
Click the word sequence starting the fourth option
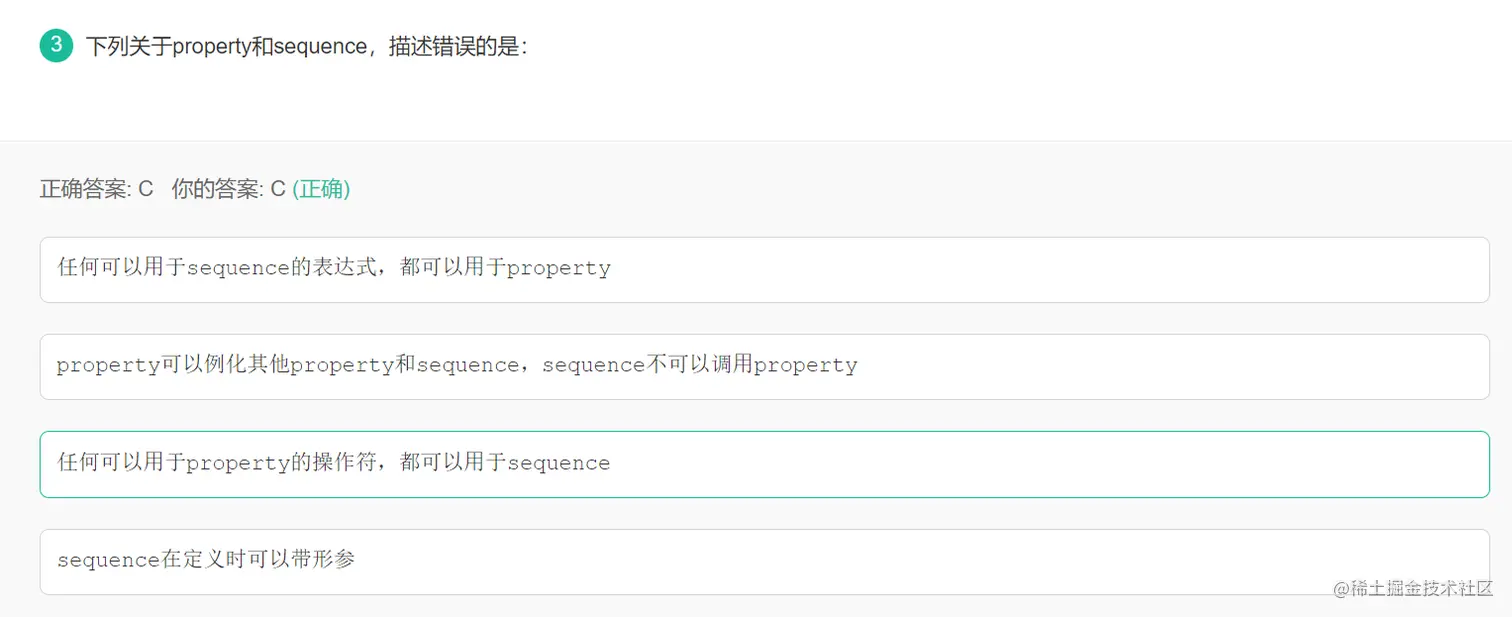click(108, 560)
